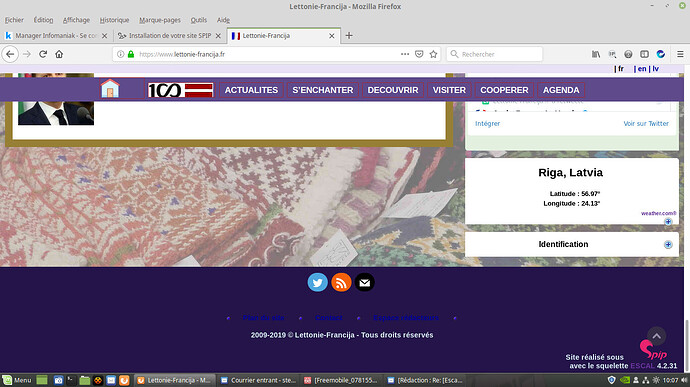Open the Rédaction taskbar window

point(425,380)
